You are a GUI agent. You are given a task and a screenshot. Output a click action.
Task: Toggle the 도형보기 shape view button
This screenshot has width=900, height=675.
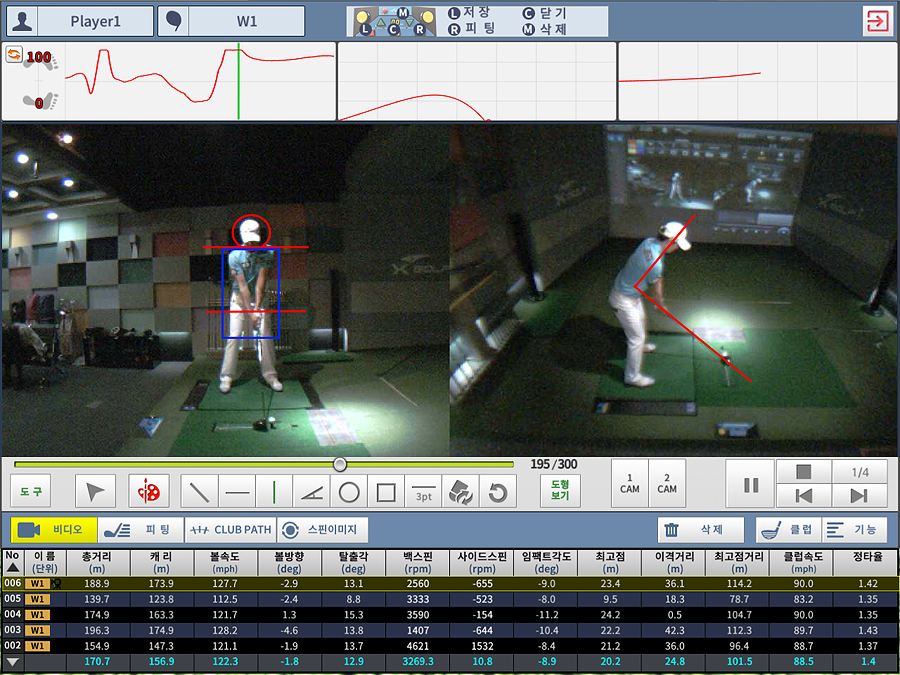[x=560, y=489]
